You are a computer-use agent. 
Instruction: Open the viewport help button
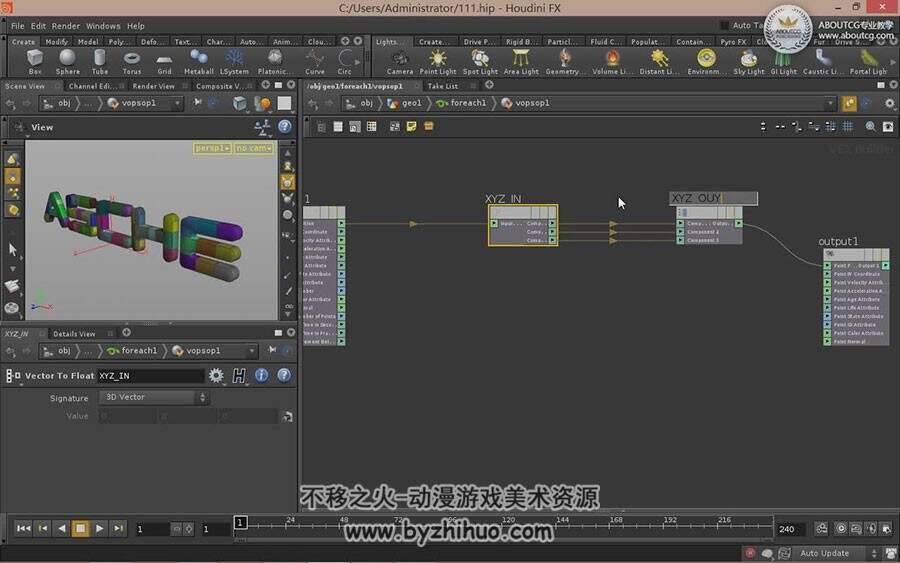click(x=285, y=127)
